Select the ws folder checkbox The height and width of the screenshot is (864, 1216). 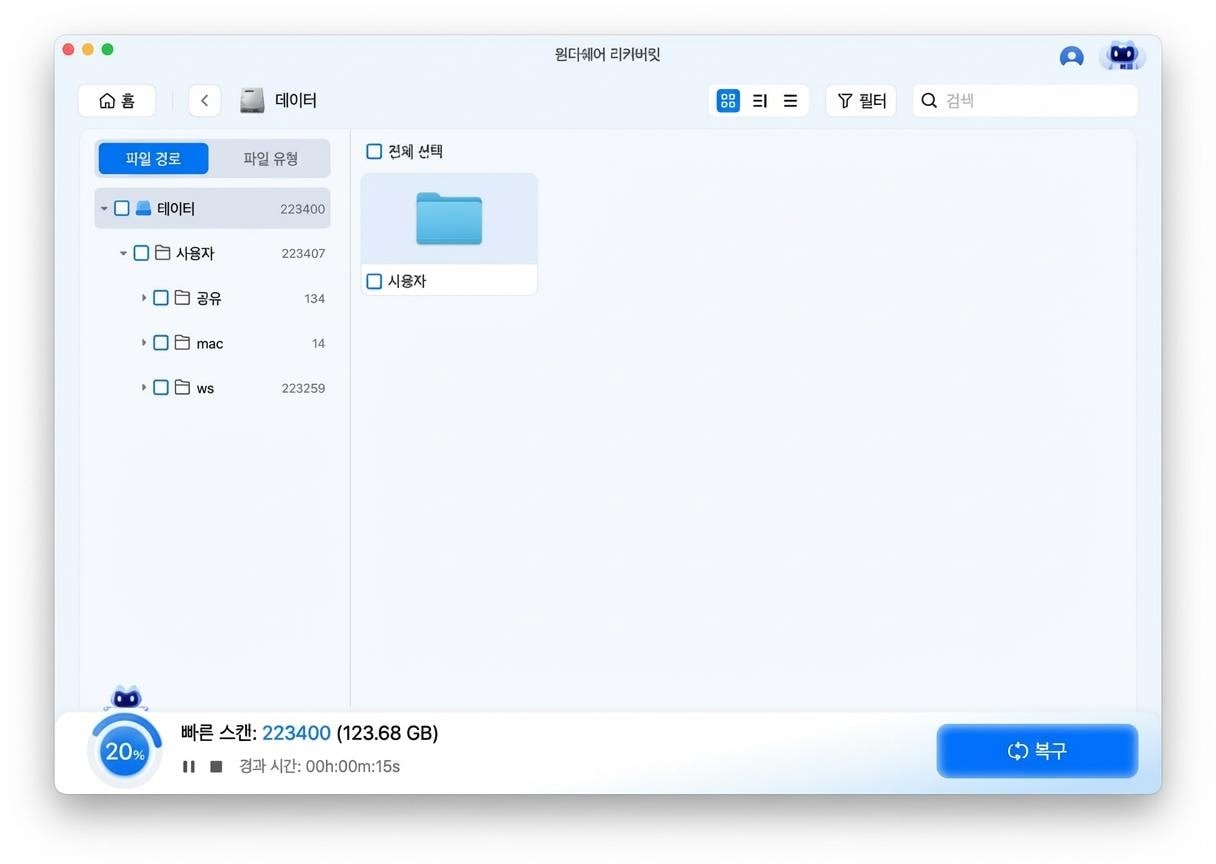[161, 388]
